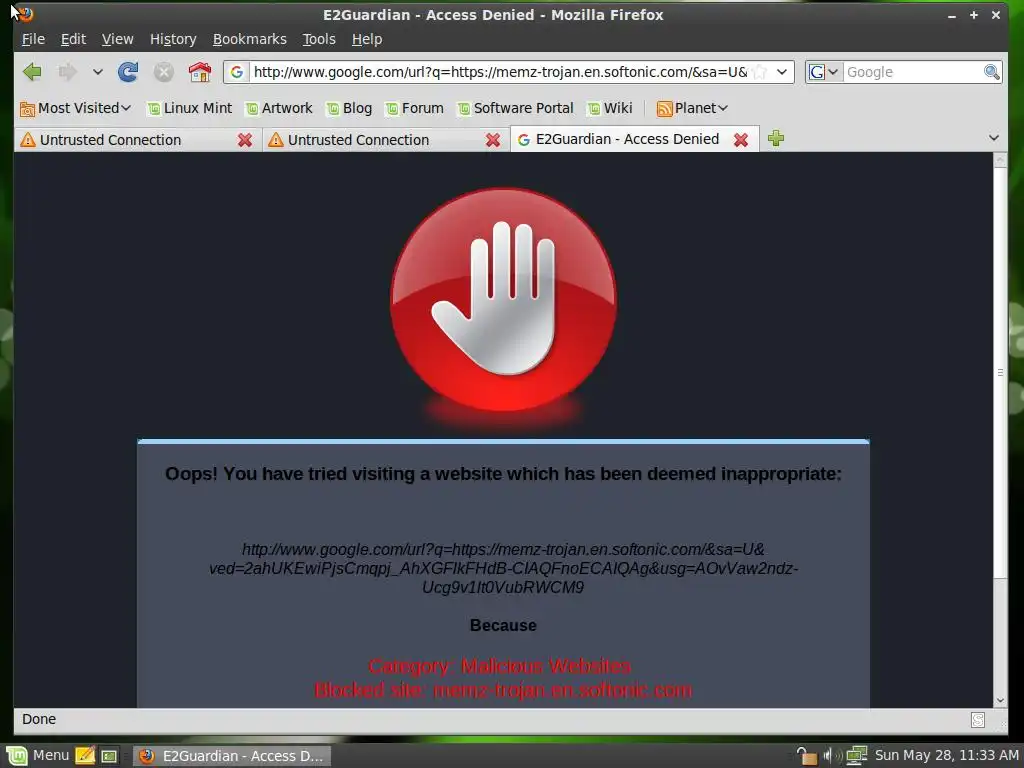Expand the Most Visited bookmarks folder
This screenshot has width=1024, height=768.
click(x=76, y=108)
